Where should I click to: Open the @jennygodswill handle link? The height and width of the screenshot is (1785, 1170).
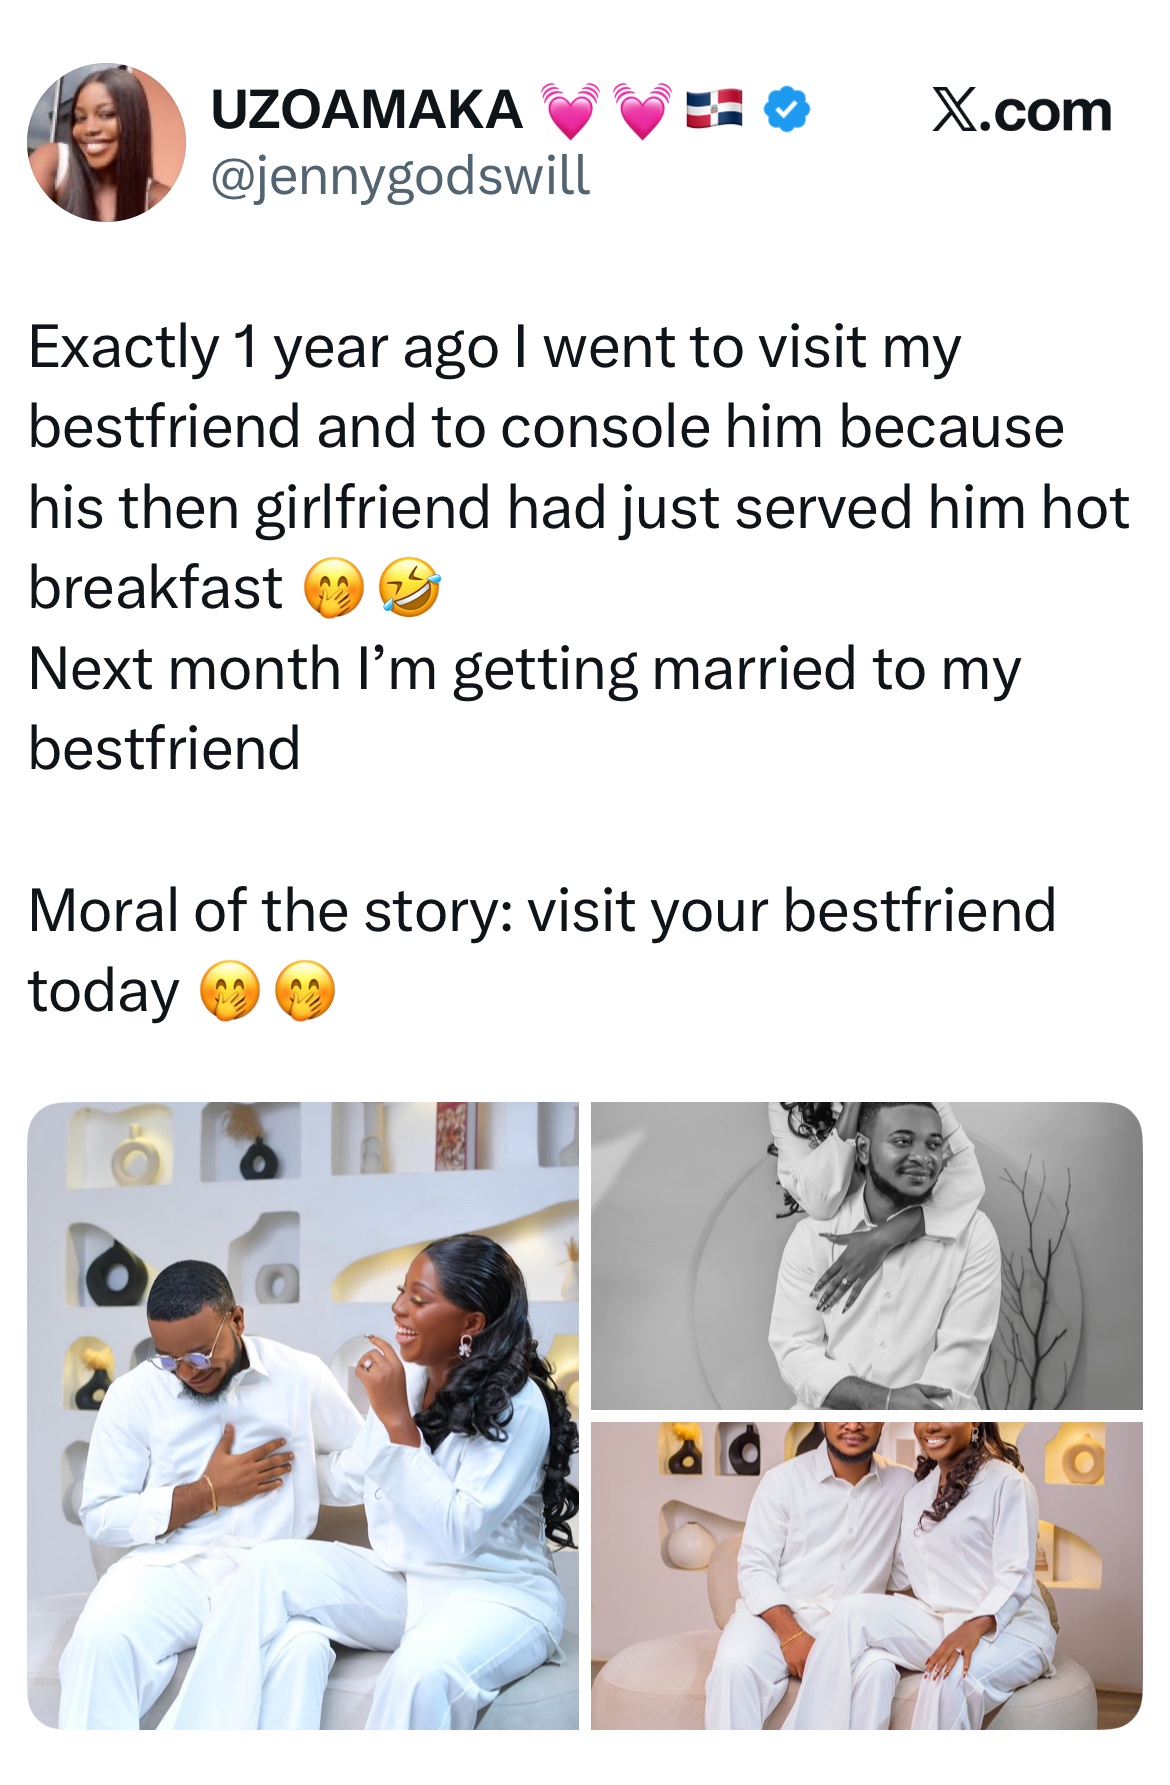pyautogui.click(x=400, y=176)
